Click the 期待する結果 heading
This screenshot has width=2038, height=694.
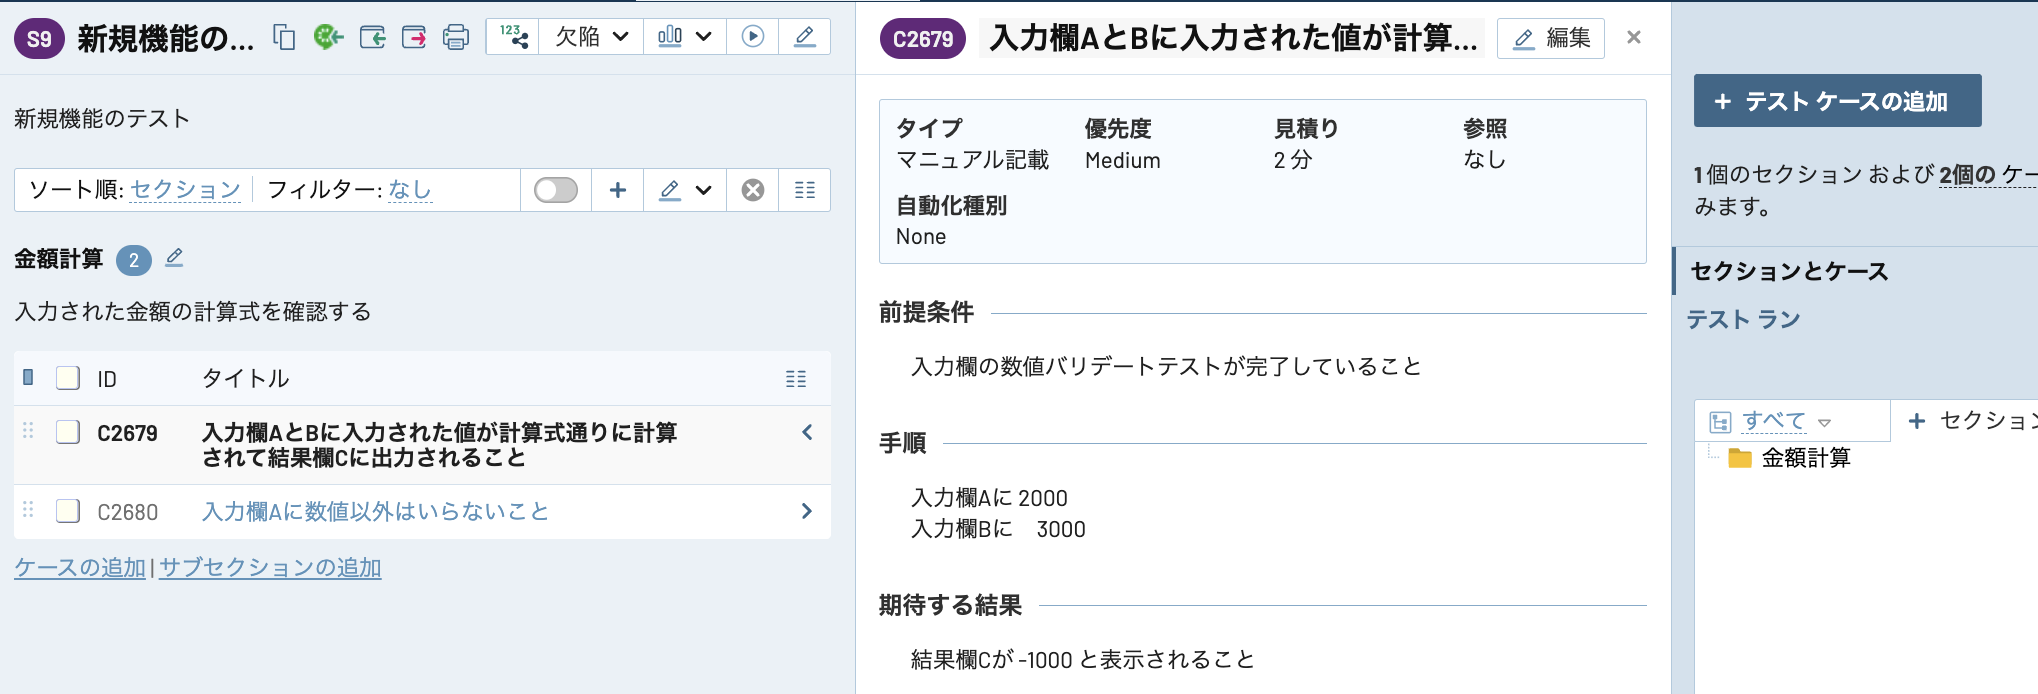(950, 605)
